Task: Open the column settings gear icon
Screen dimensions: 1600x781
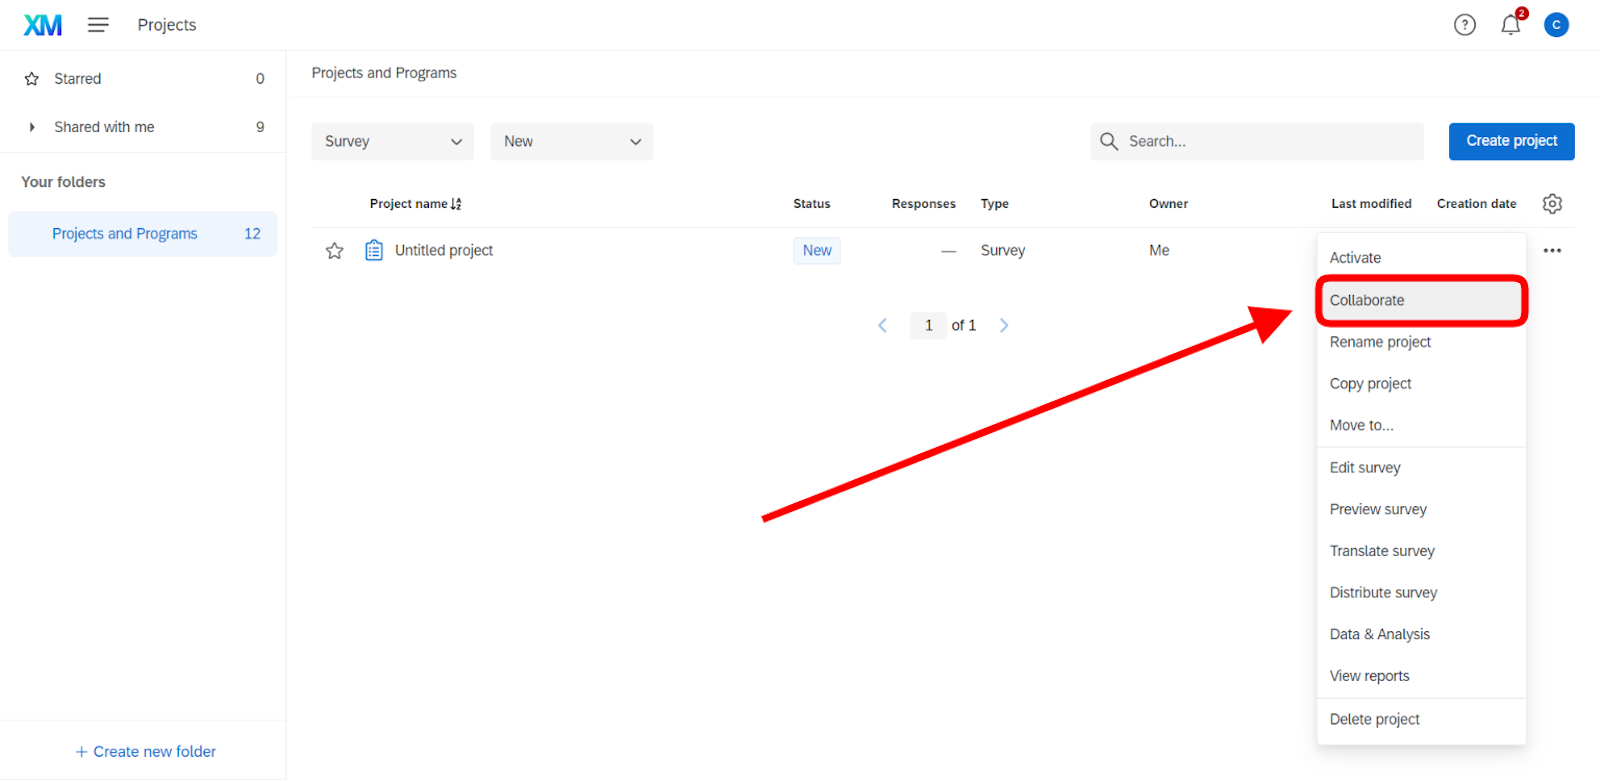Action: [1552, 204]
